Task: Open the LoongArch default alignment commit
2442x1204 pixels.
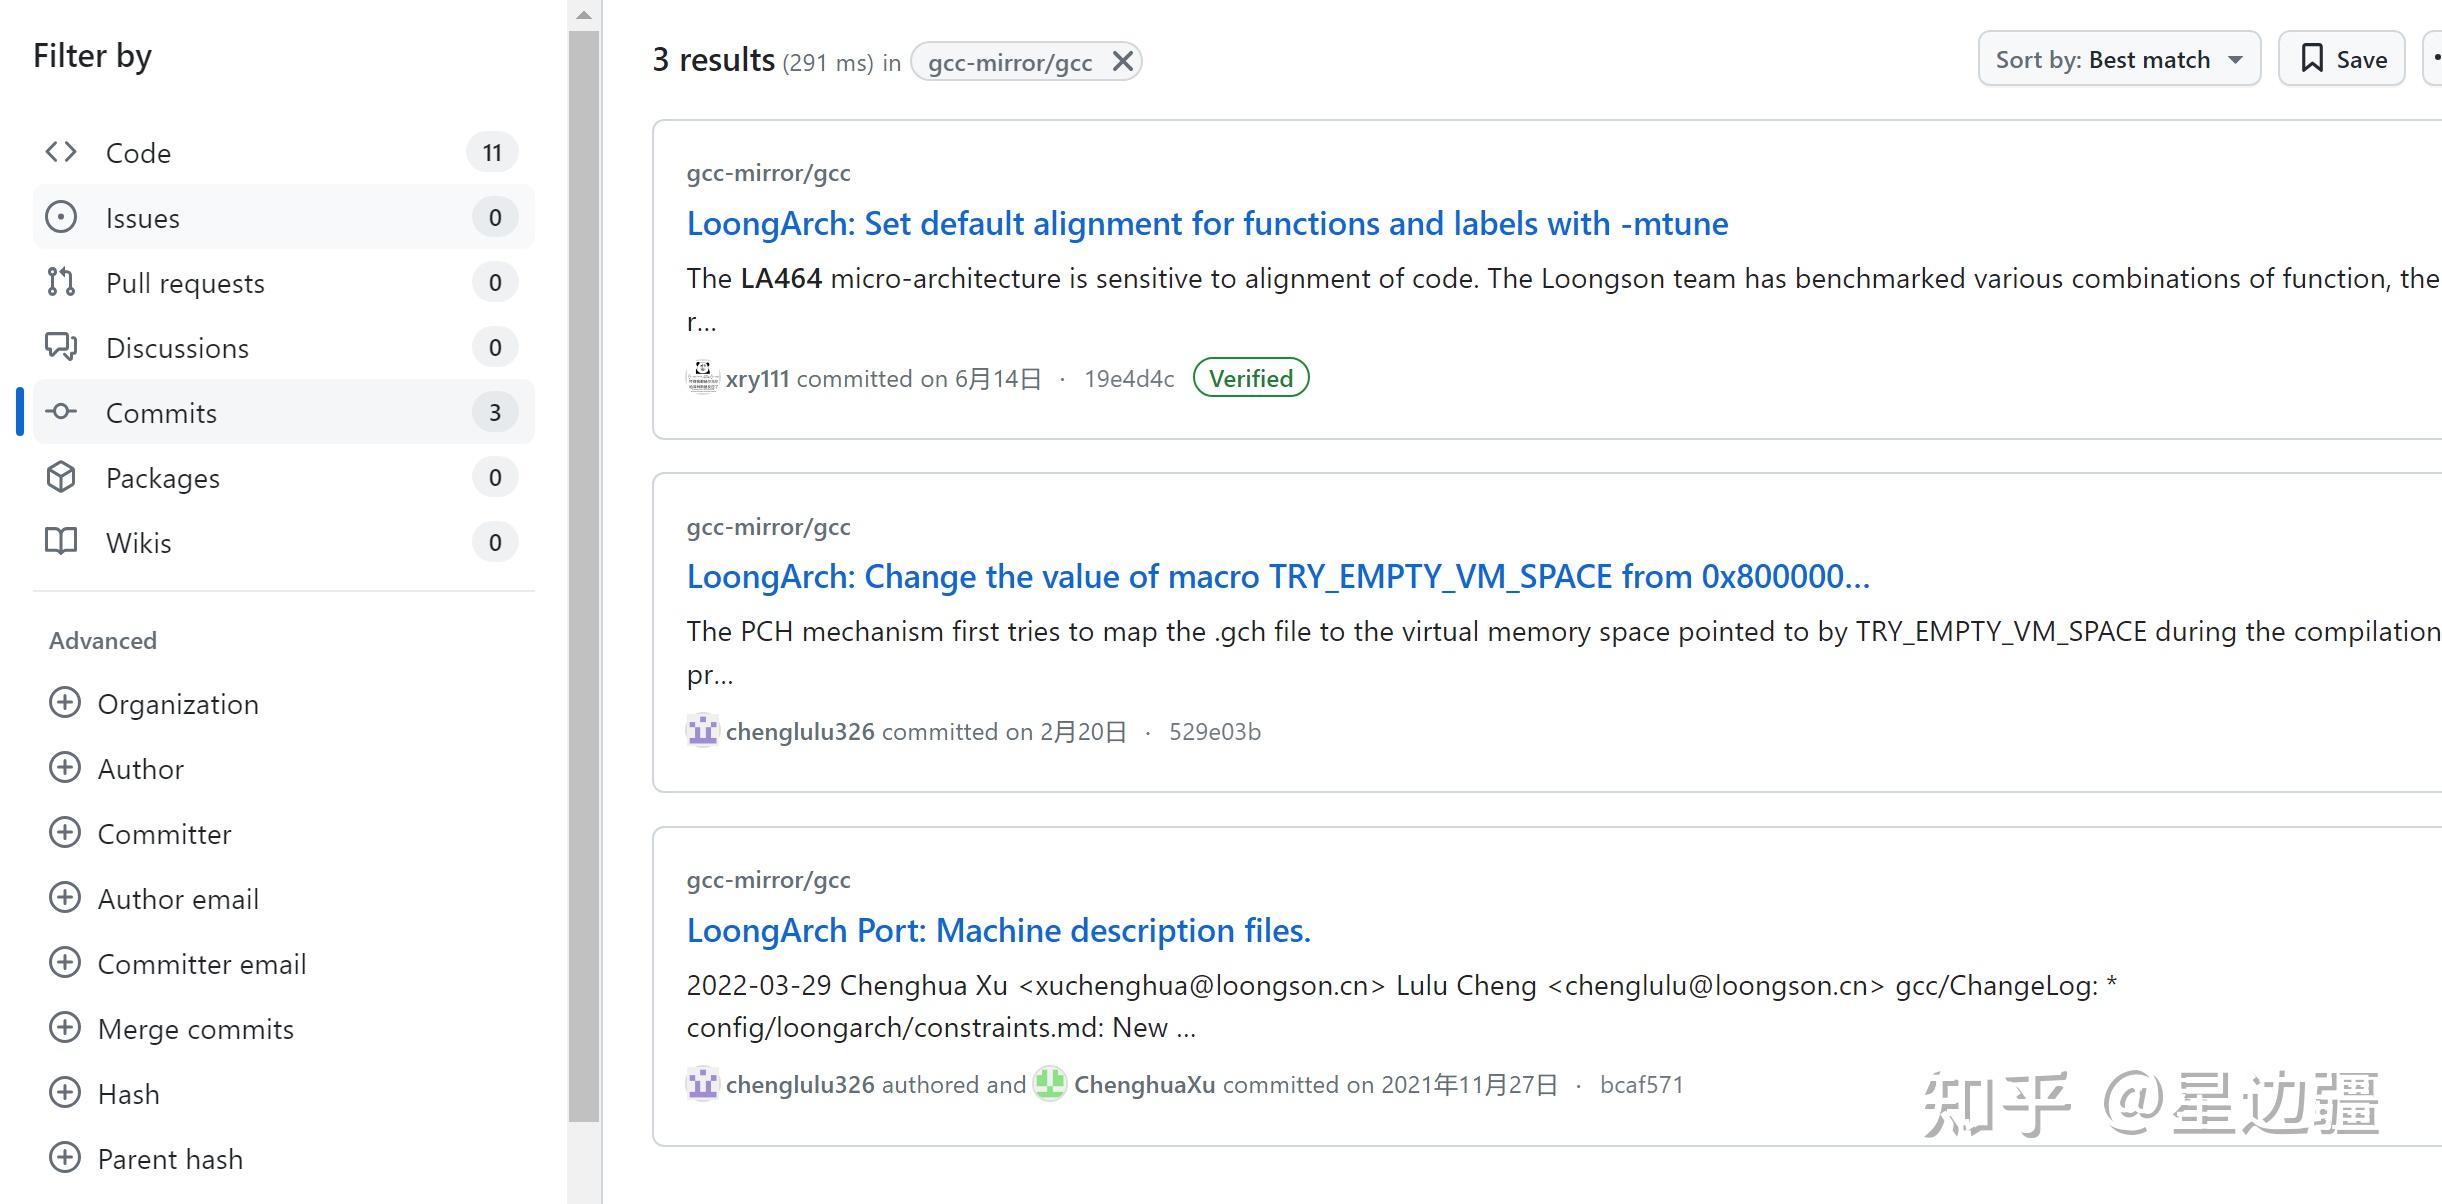Action: [x=1206, y=223]
